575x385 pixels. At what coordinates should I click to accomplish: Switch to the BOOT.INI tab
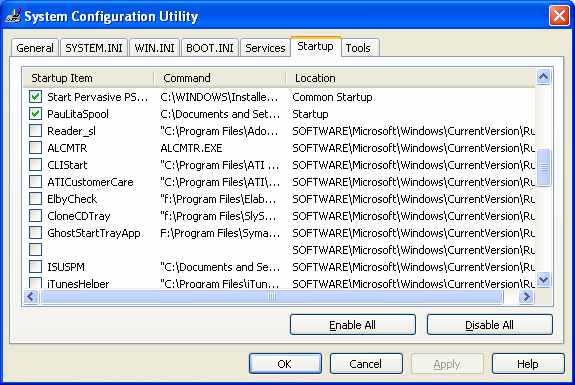point(210,48)
